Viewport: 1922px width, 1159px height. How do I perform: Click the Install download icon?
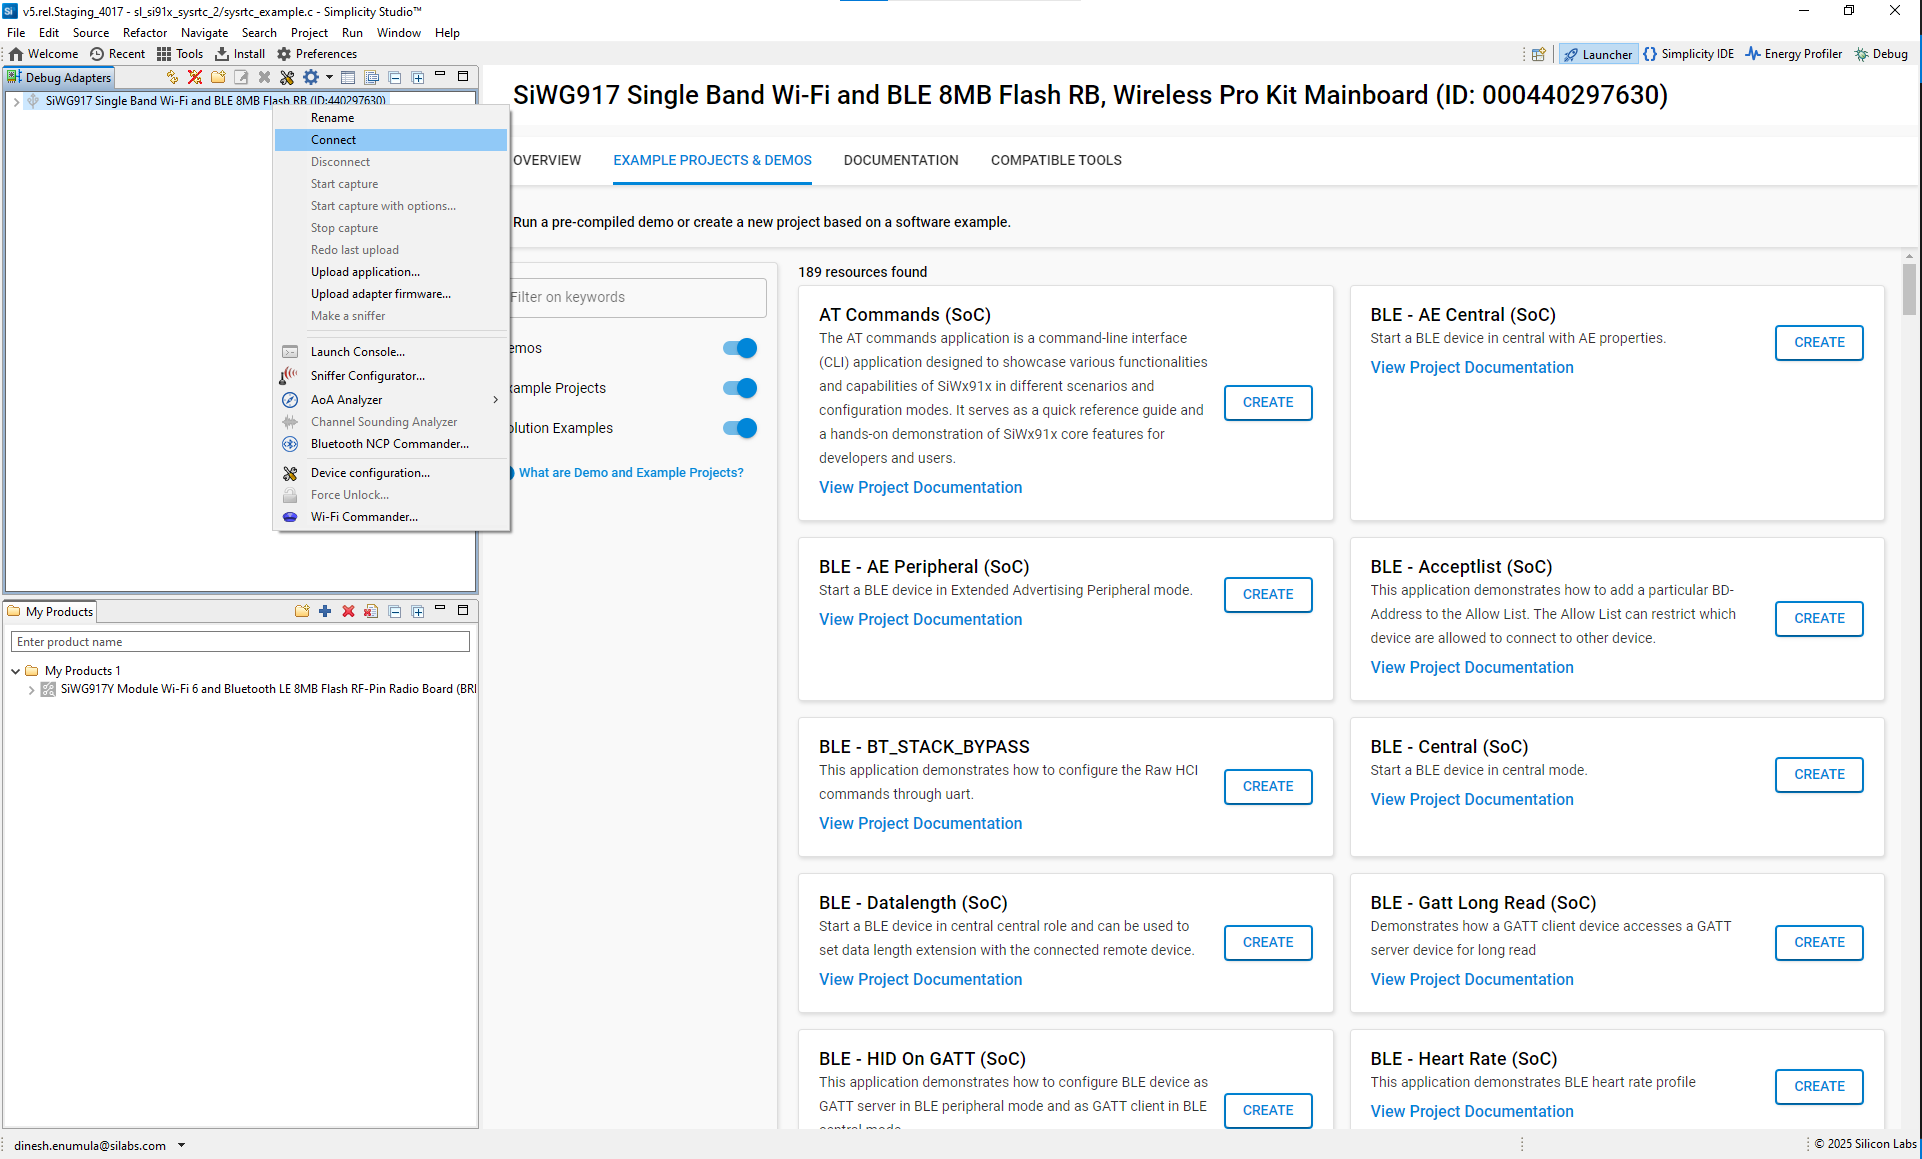click(x=222, y=54)
